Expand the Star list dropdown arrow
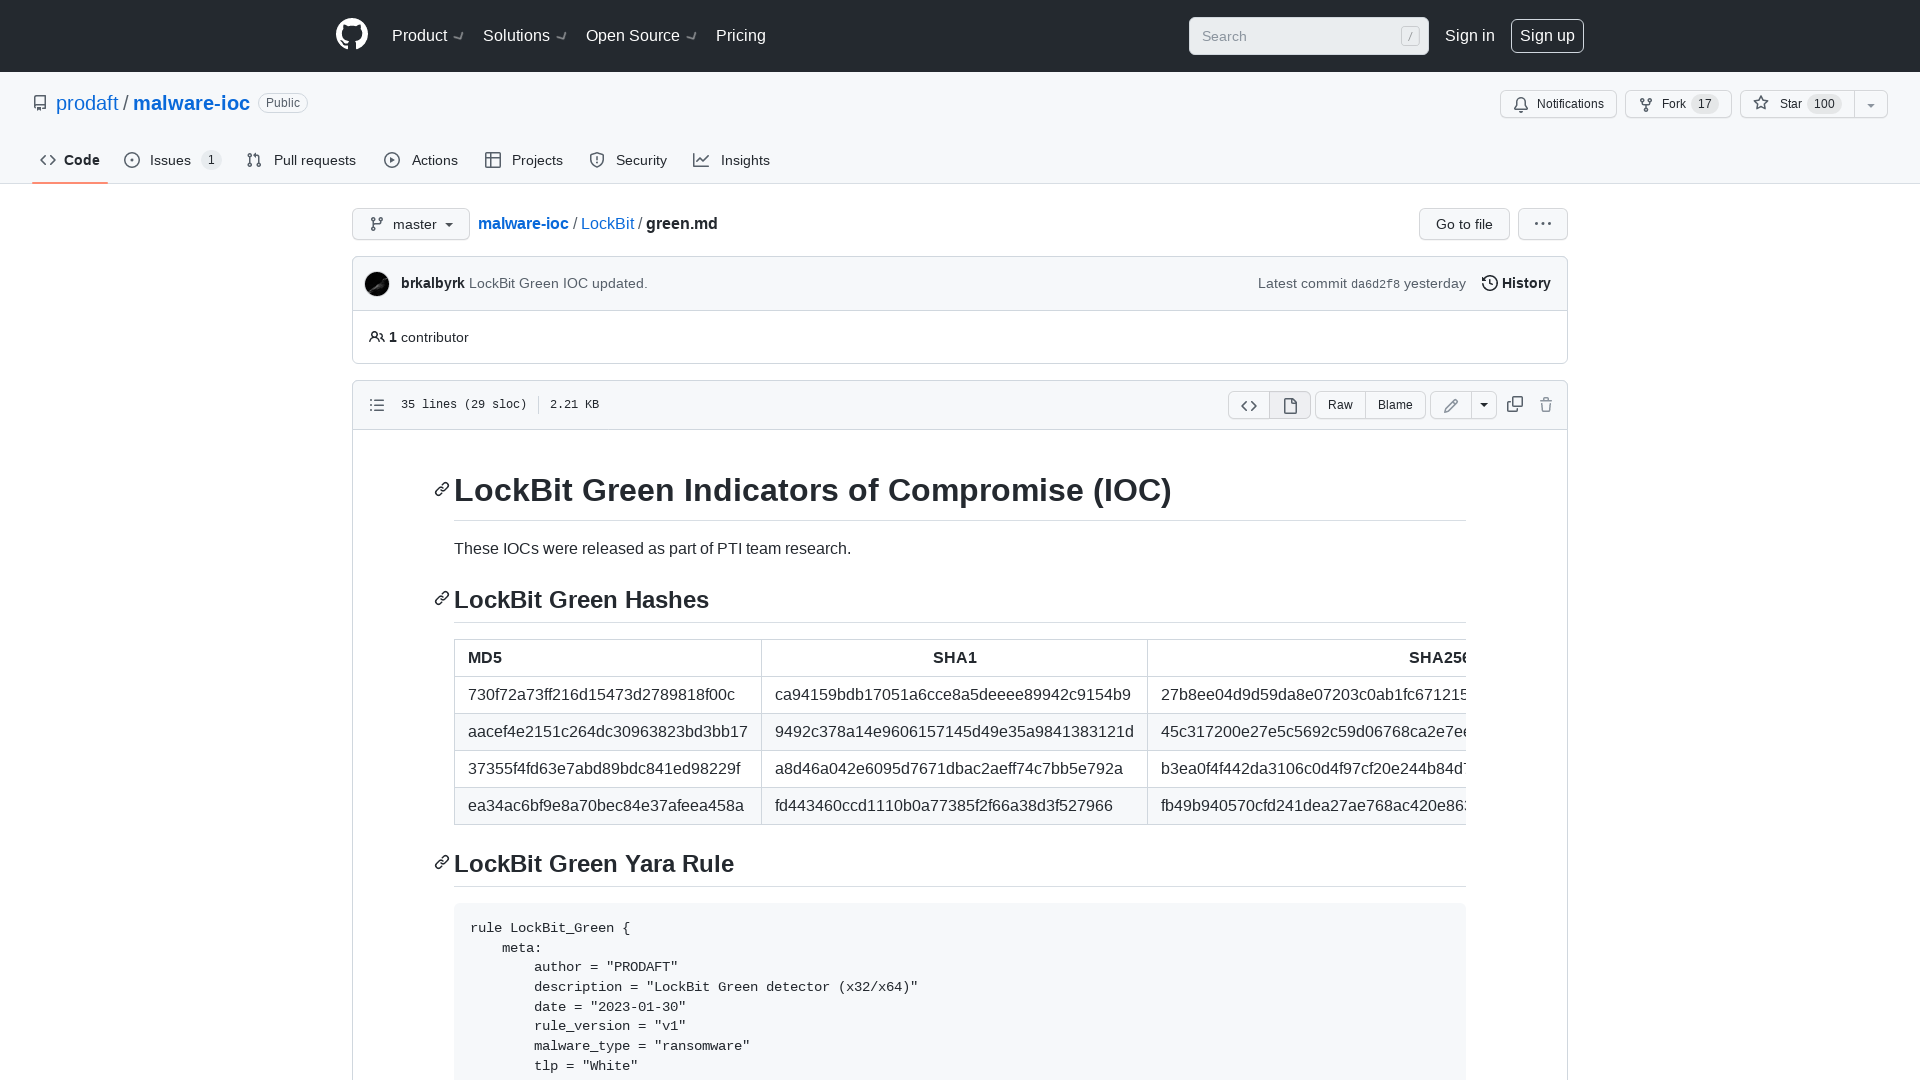This screenshot has height=1080, width=1920. [x=1871, y=104]
